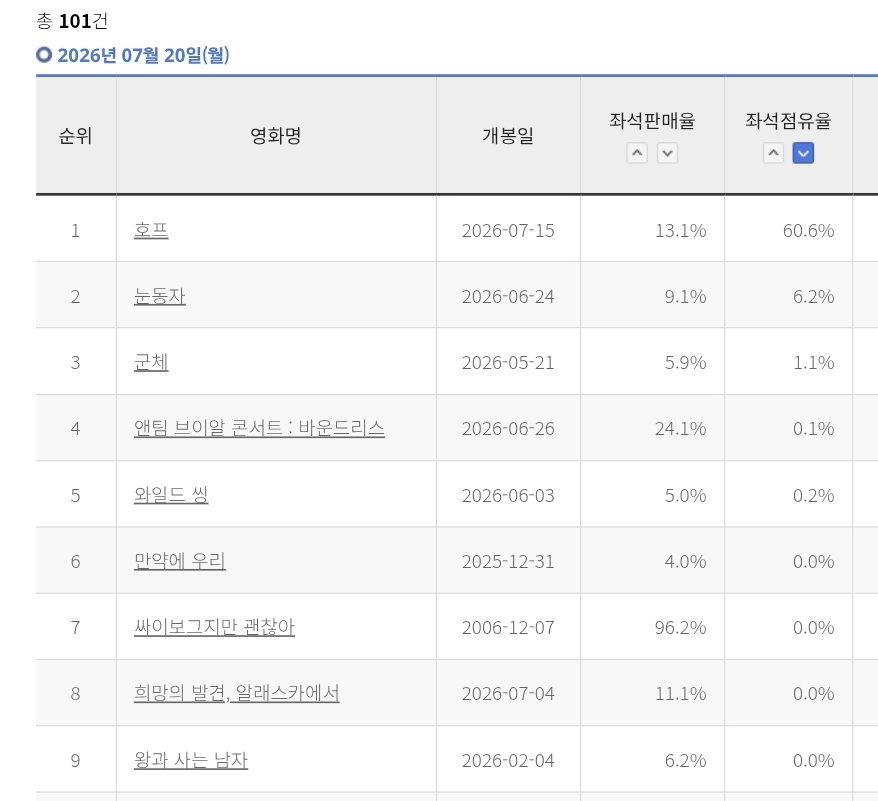Click the 2026년 07월 20일(월) date heading

click(x=143, y=55)
